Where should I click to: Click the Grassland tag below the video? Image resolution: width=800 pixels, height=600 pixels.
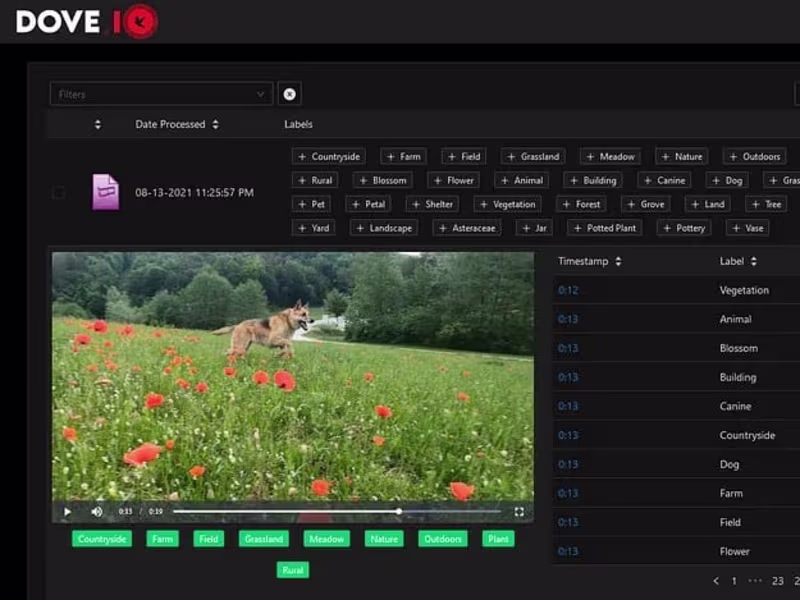click(x=263, y=539)
